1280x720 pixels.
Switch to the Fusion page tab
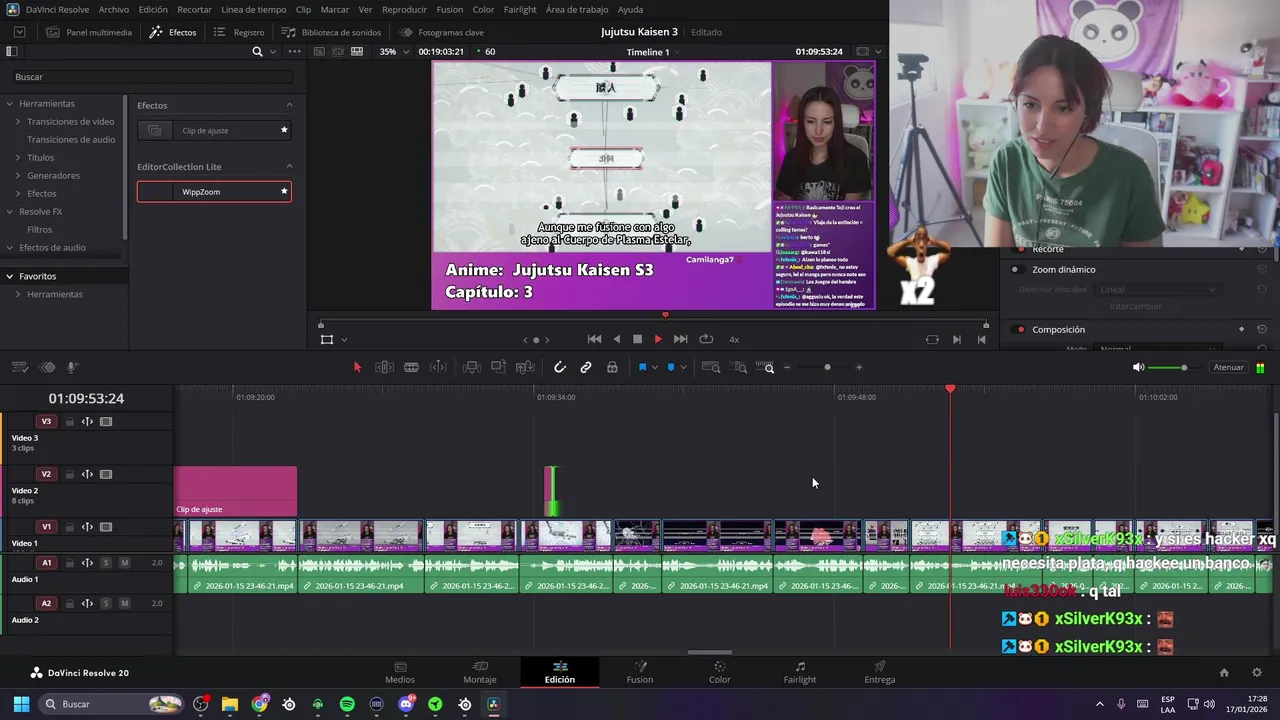(x=639, y=672)
